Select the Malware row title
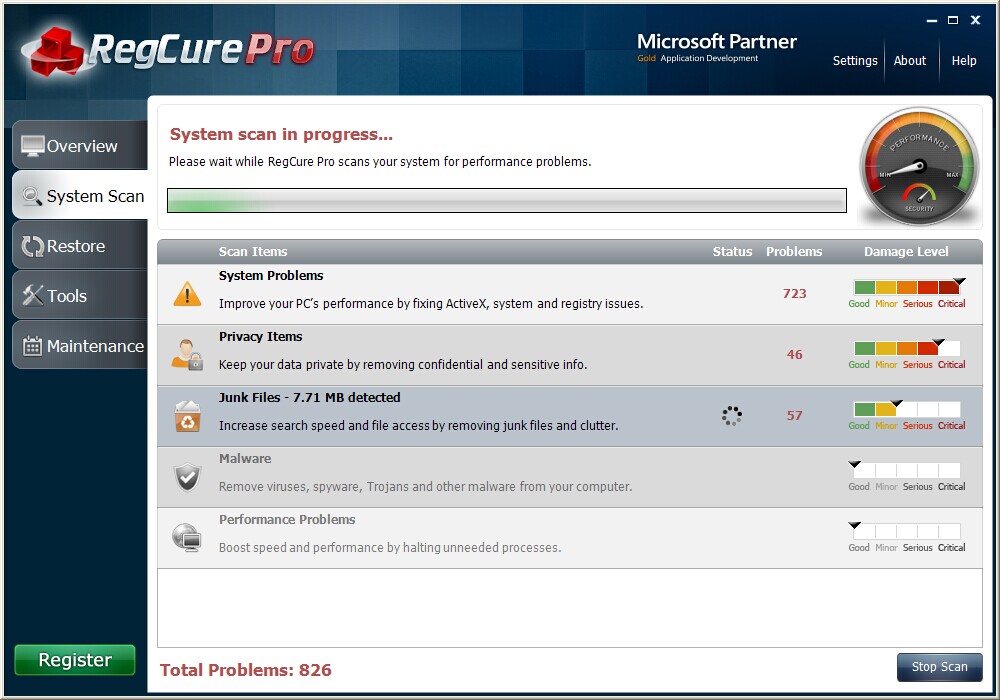Screen dimensions: 1000x700 [245, 458]
